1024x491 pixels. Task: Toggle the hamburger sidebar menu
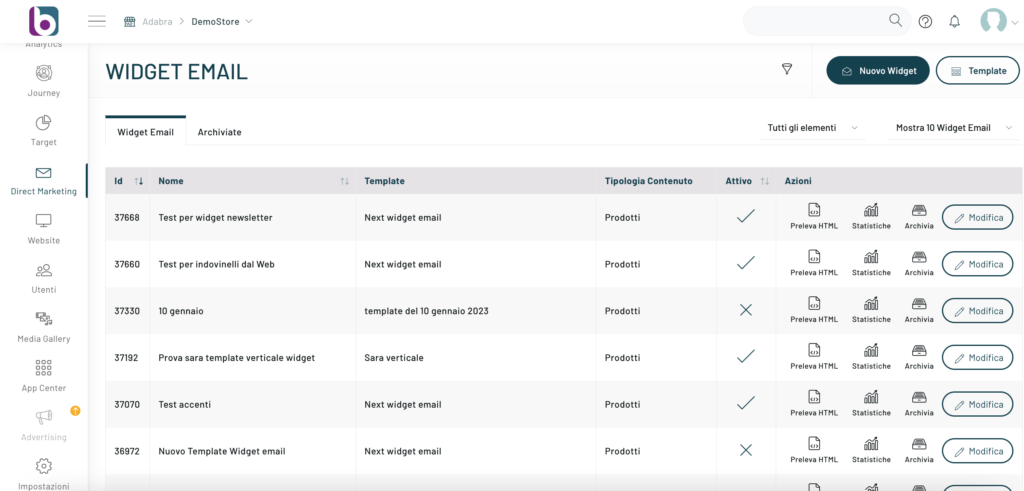[x=97, y=21]
